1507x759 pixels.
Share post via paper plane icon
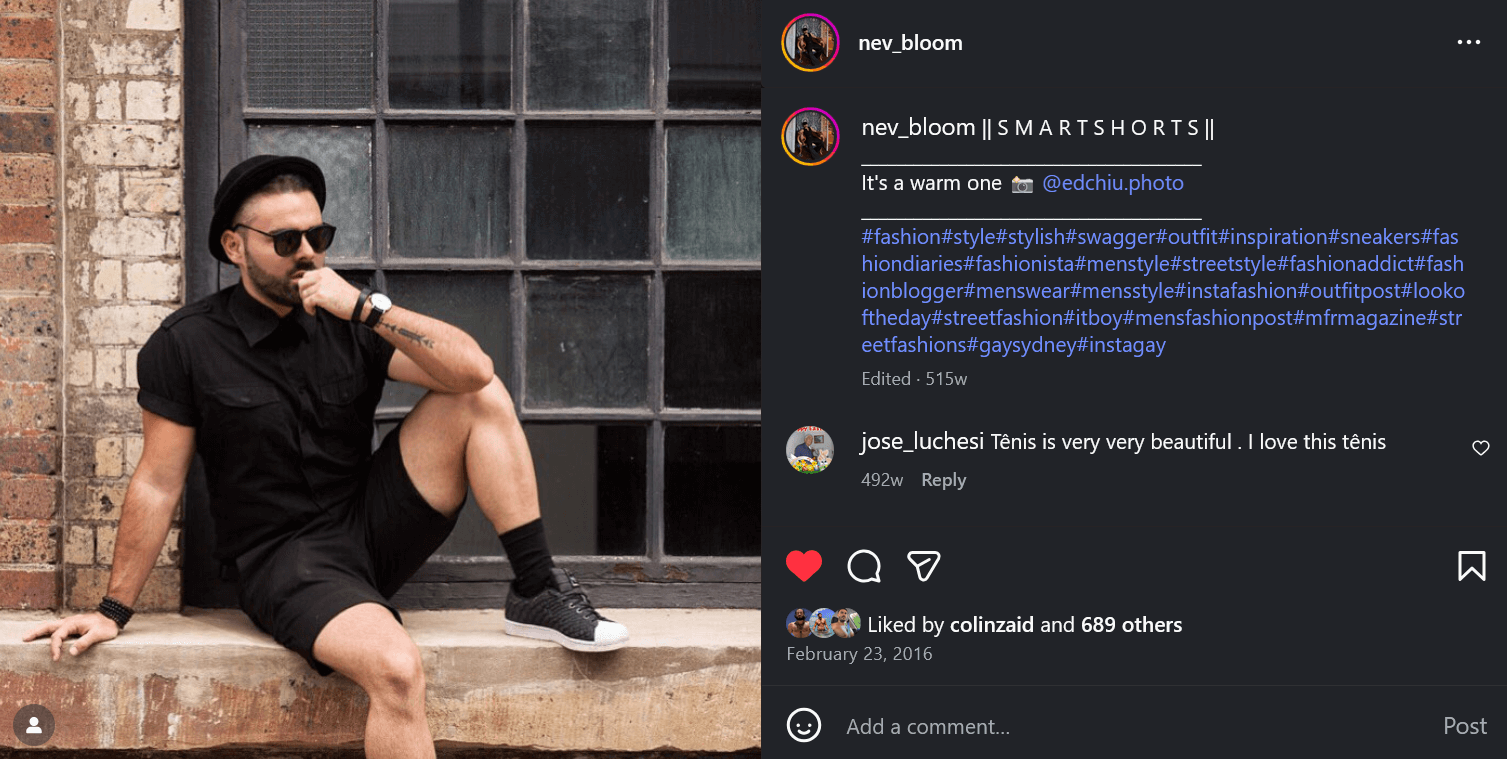(923, 566)
